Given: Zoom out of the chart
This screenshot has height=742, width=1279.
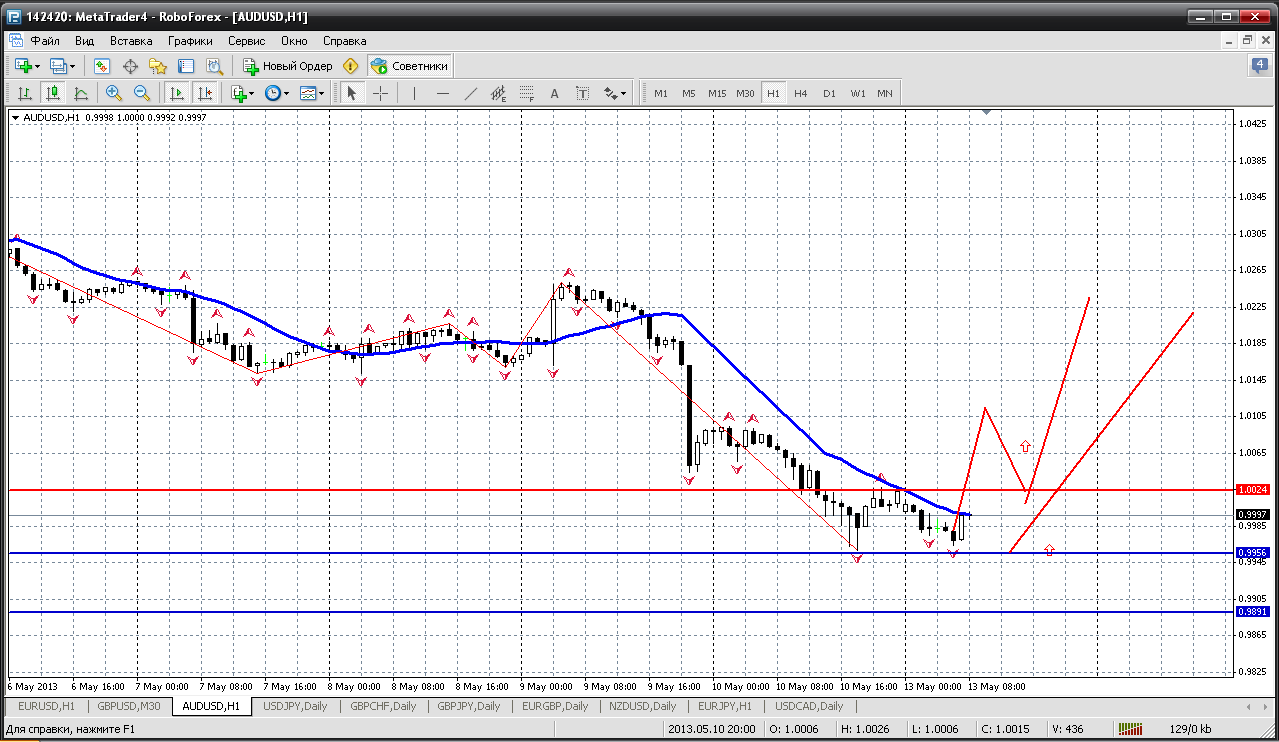Looking at the screenshot, I should (x=141, y=93).
